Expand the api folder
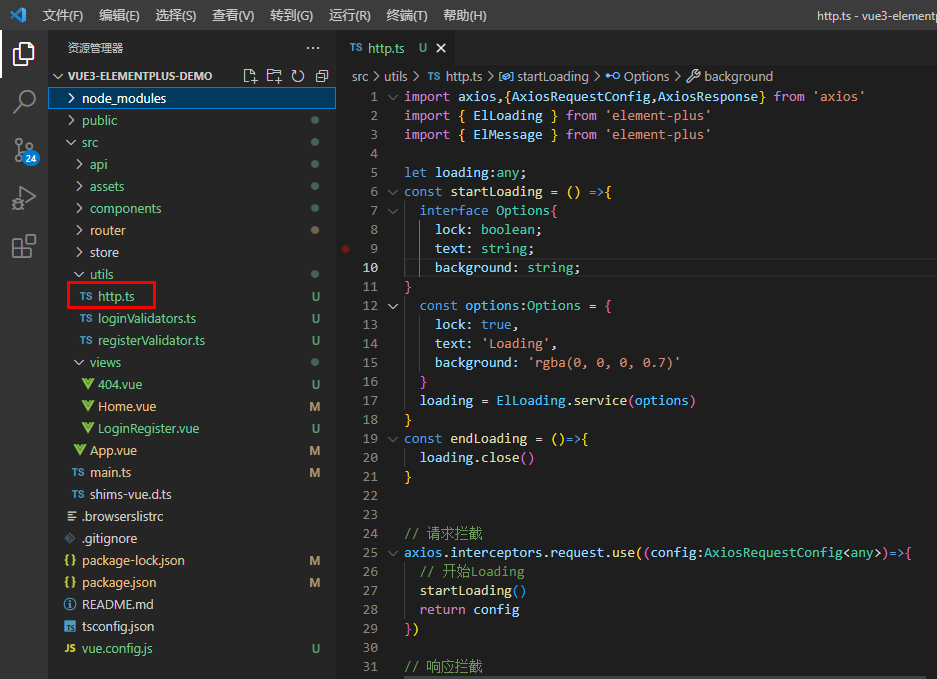 coord(79,164)
